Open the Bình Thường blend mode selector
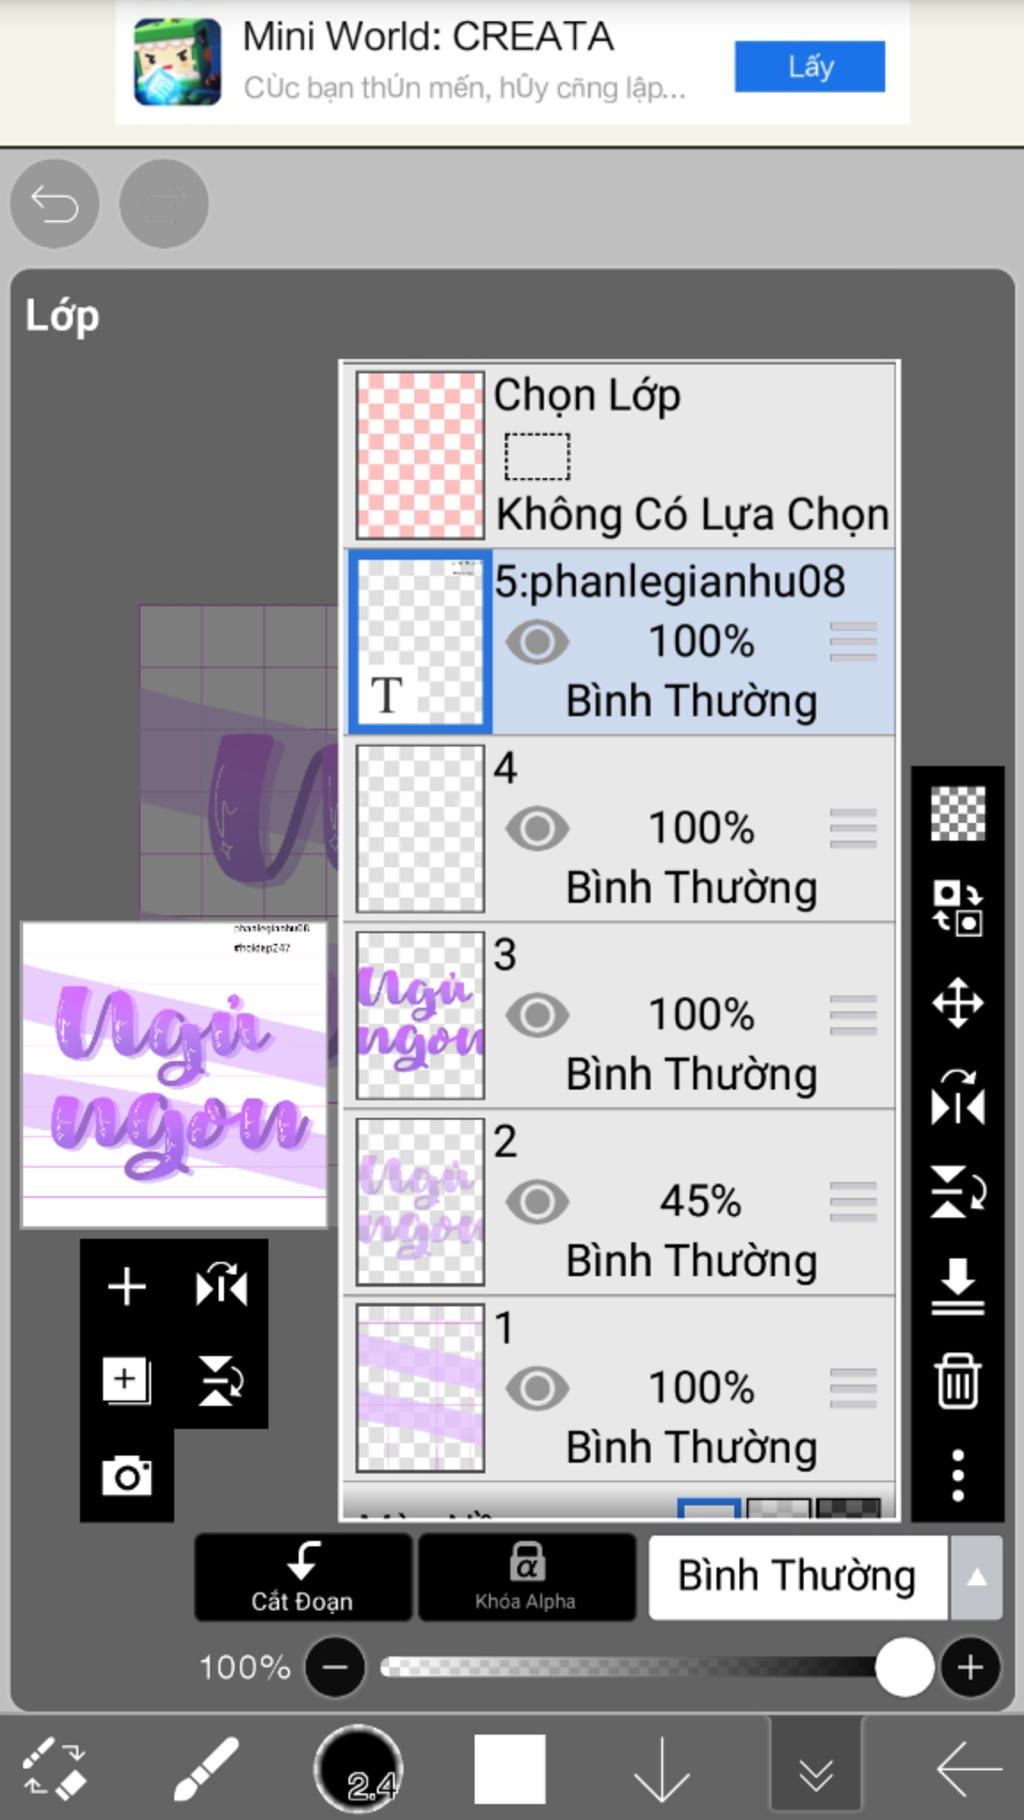Screen dimensions: 1024x1820 [x=797, y=1577]
